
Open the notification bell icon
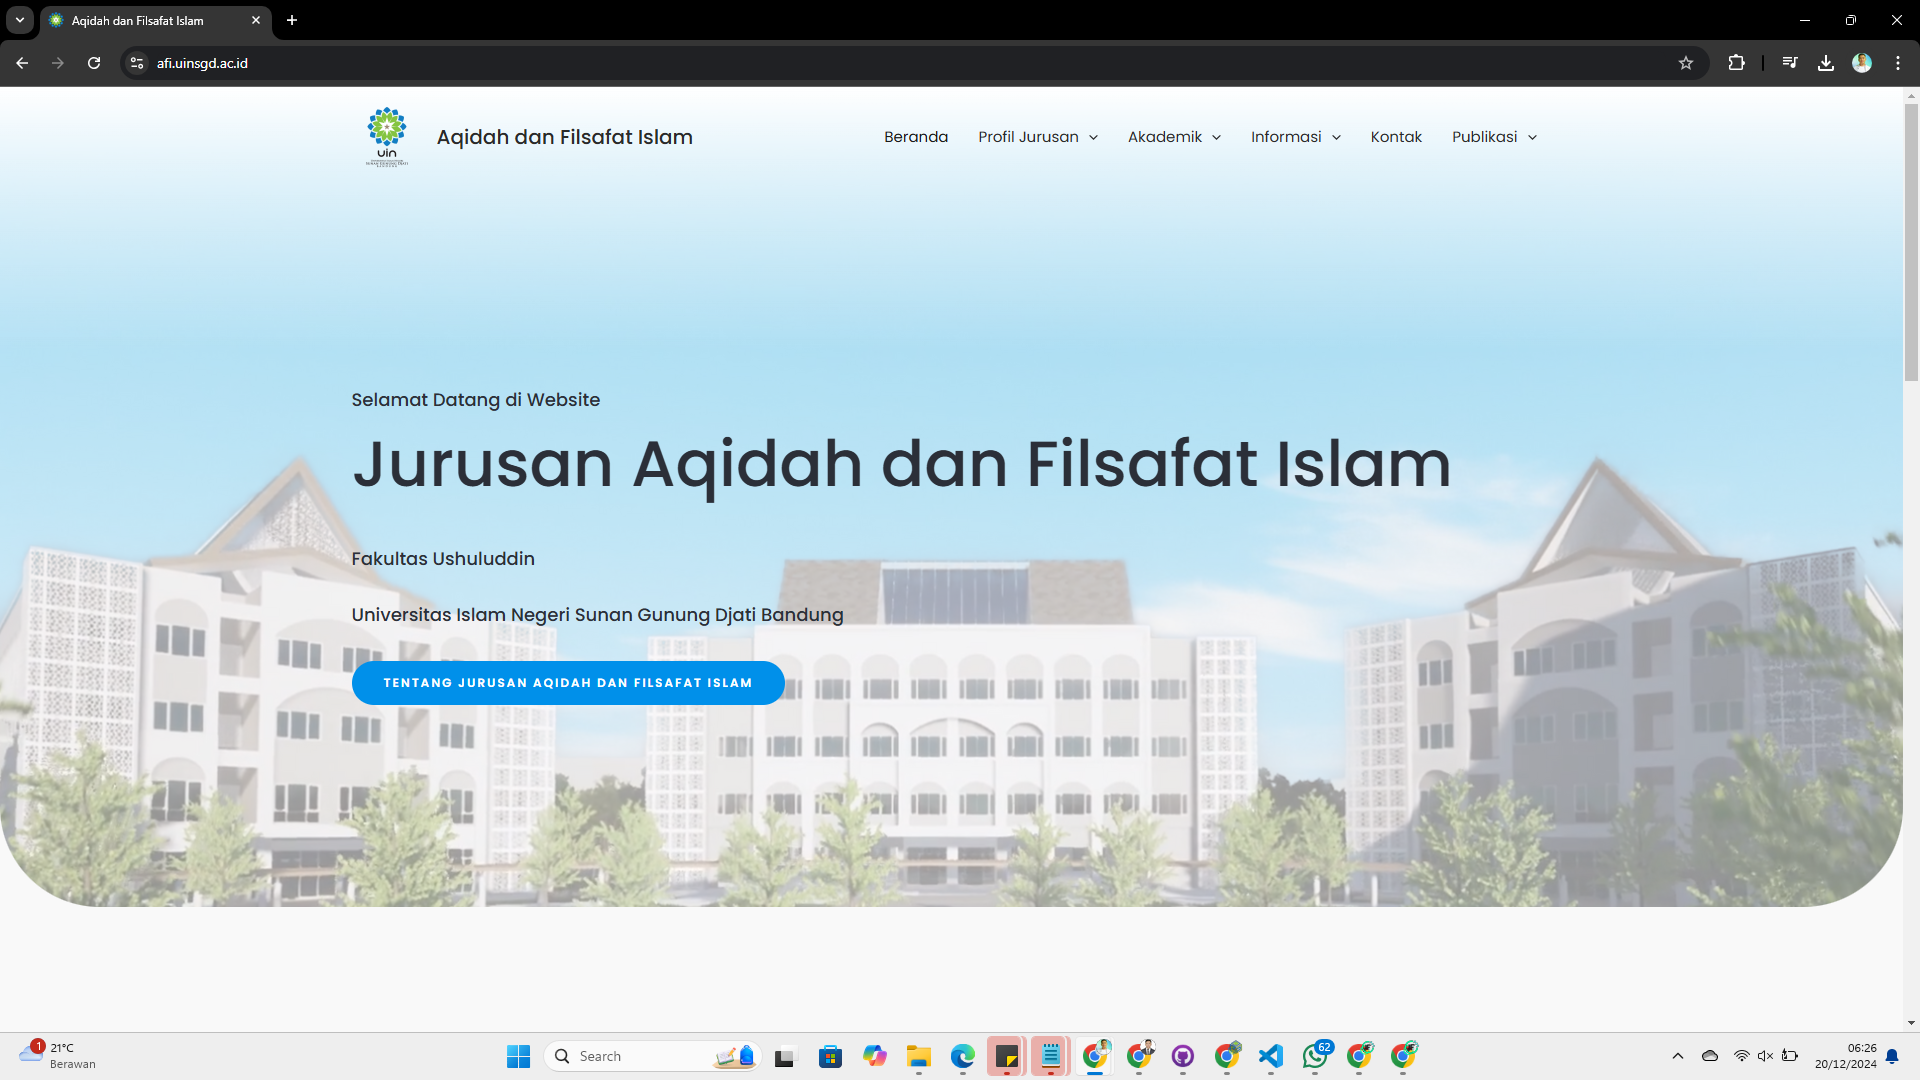(x=1892, y=1056)
